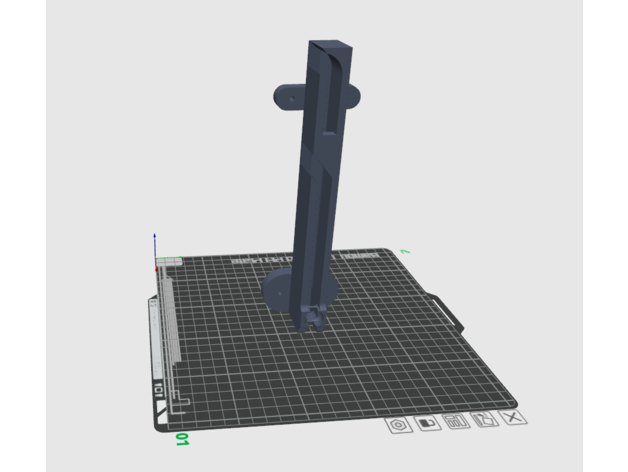Click the arrange objects layout icon
This screenshot has height=472, width=628.
(456, 423)
